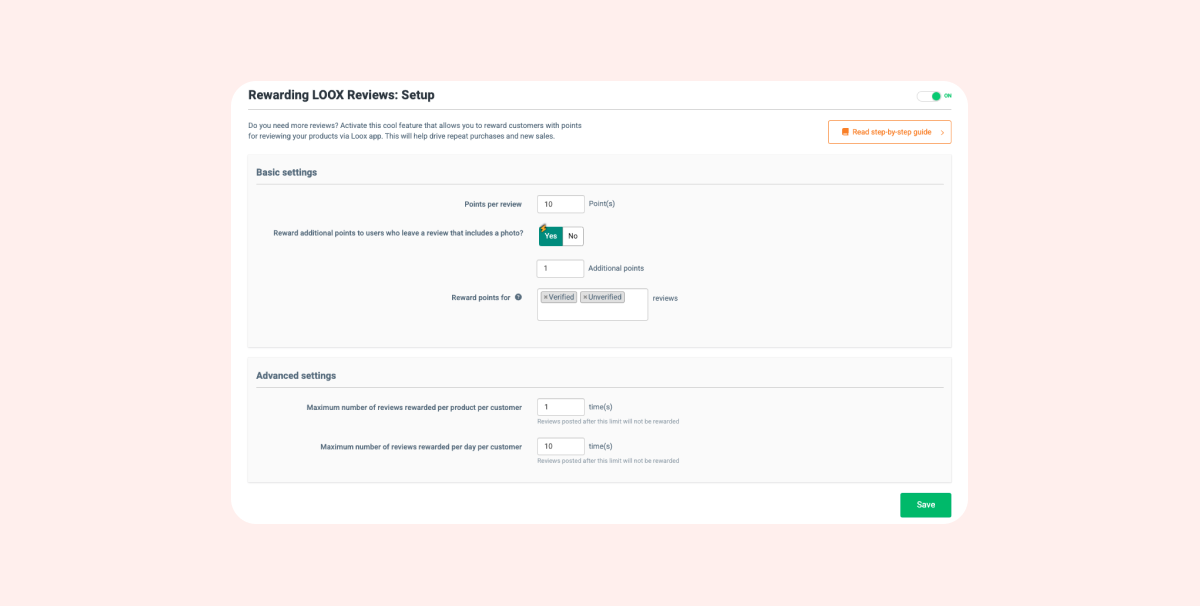Click the book icon in the guide button
Screen dimensions: 1200x606
(x=845, y=132)
